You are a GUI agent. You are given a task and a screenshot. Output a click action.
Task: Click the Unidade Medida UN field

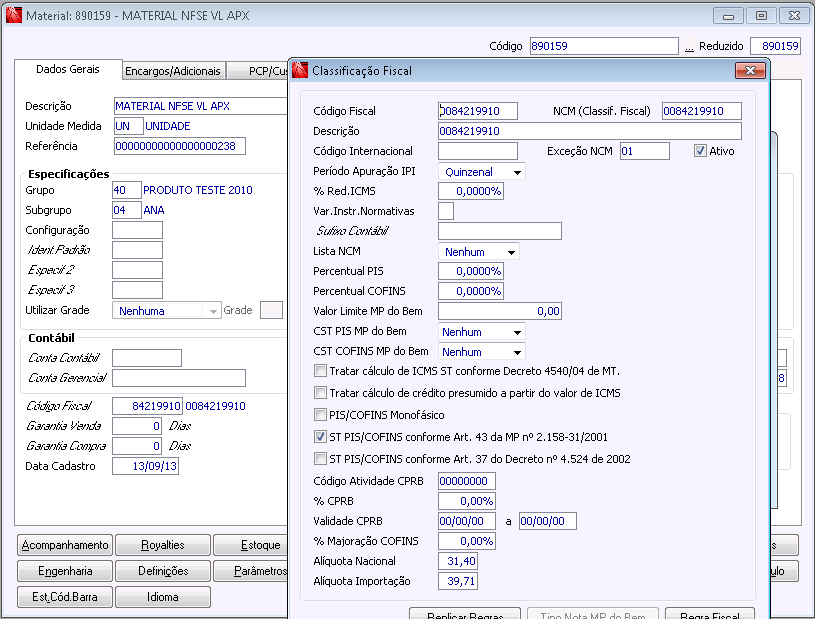(x=128, y=126)
